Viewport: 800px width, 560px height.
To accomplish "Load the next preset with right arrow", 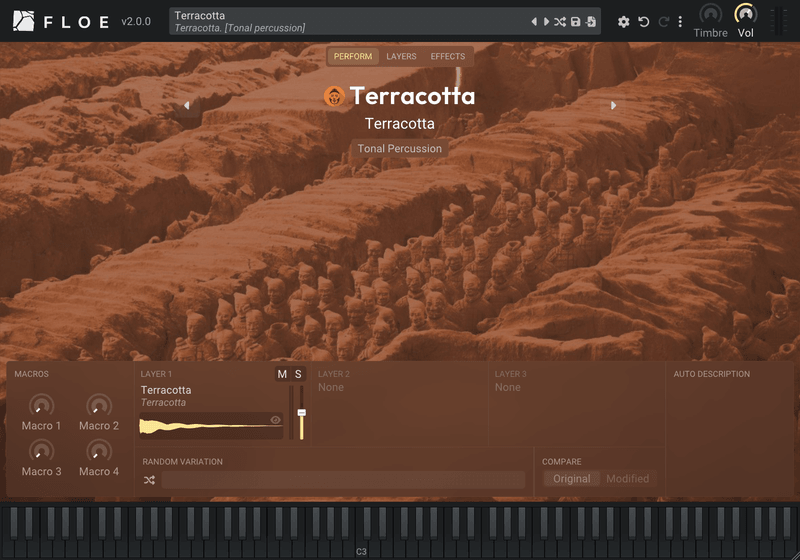I will point(546,21).
